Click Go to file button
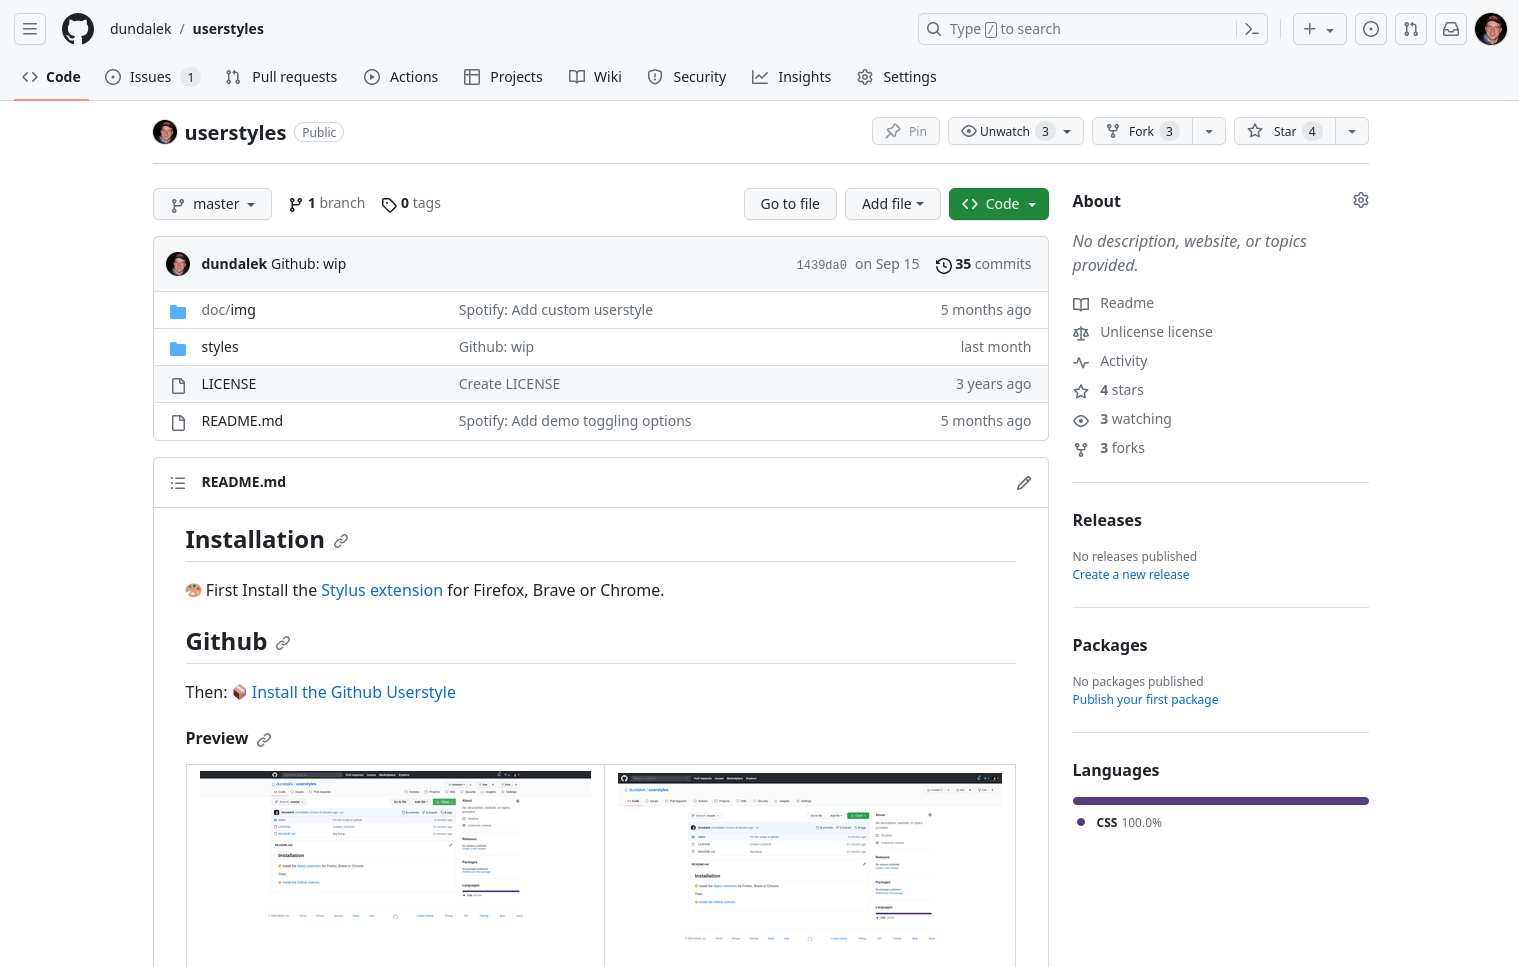Image resolution: width=1519 pixels, height=967 pixels. pos(790,204)
